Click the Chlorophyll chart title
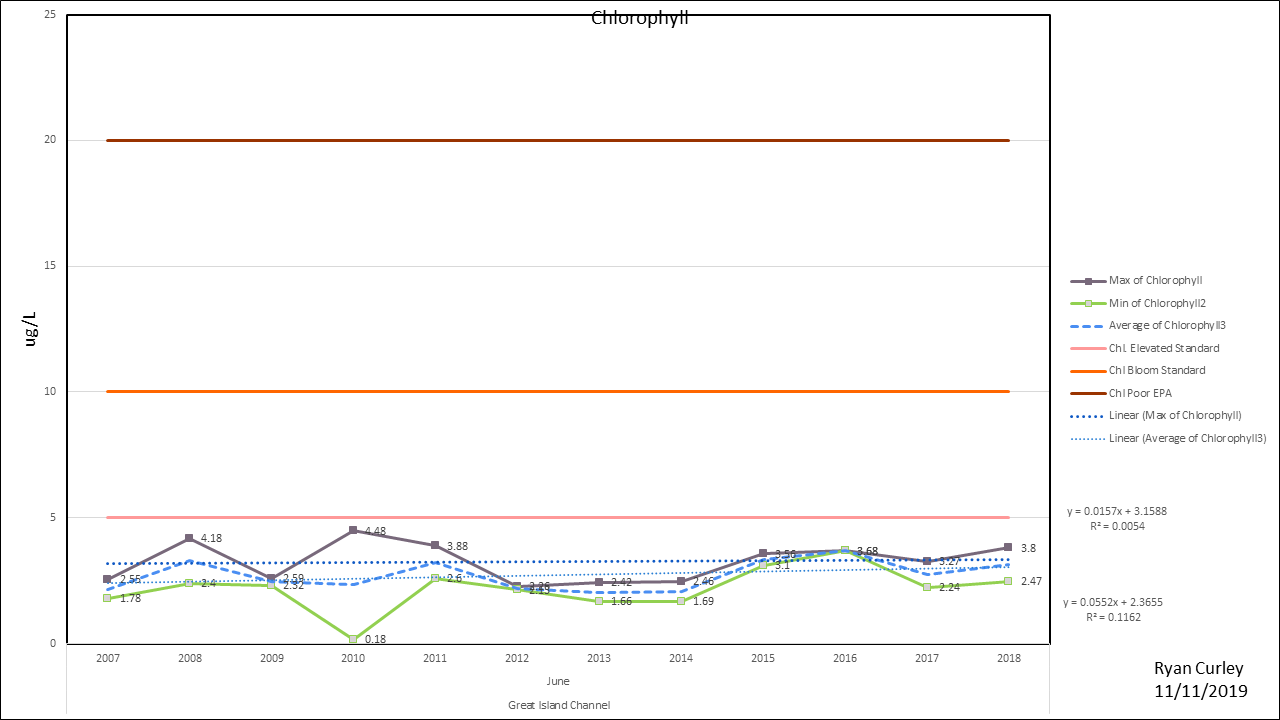 640,18
